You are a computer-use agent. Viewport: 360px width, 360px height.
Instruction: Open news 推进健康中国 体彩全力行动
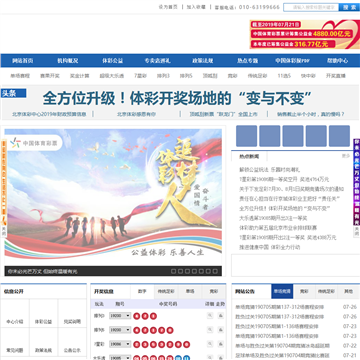click(x=270, y=247)
